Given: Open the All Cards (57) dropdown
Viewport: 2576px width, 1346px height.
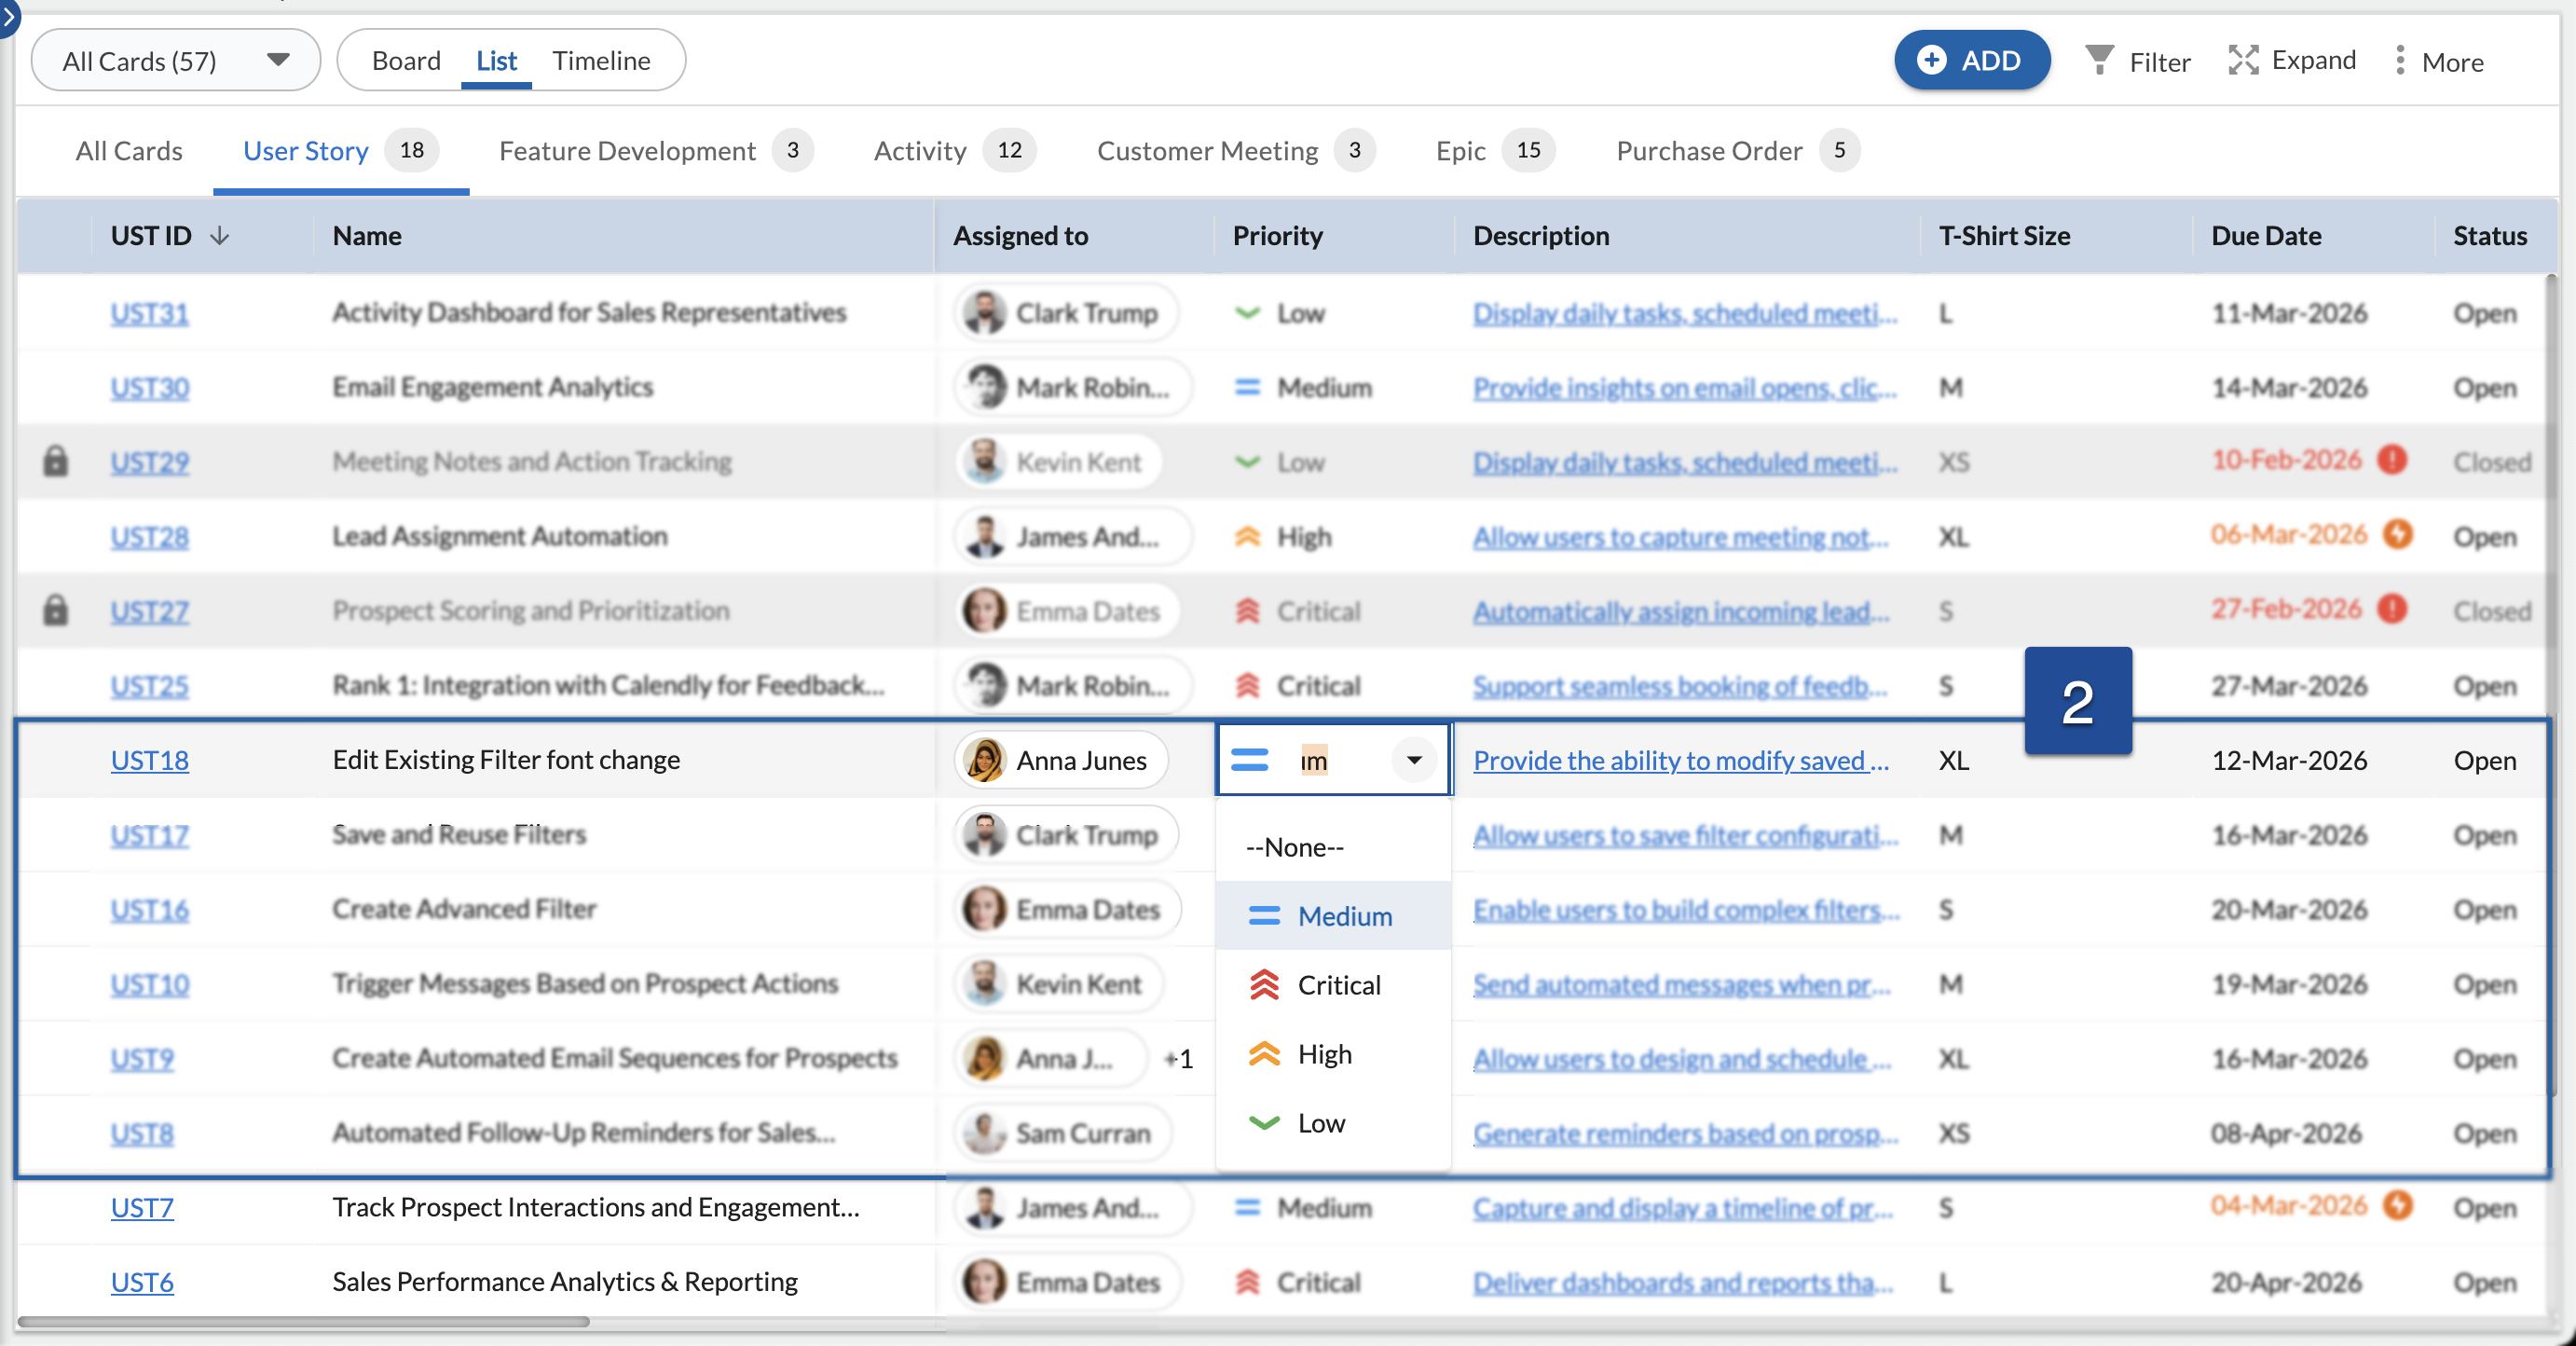Looking at the screenshot, I should point(176,60).
